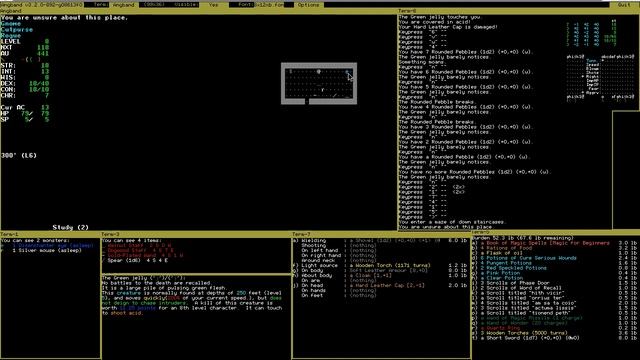Click 'Your Hard Leather Cap is damaged!' log line
Viewport: 640px width, 360px height.
(x=448, y=27)
